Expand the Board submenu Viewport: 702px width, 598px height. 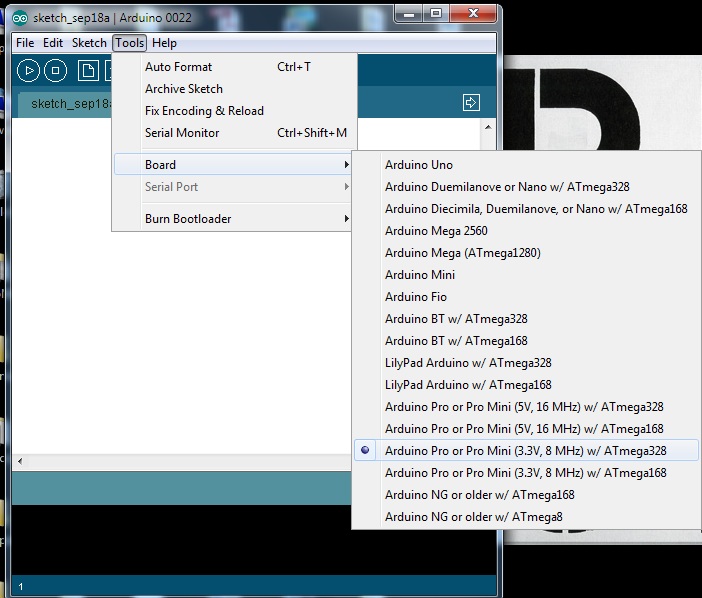coord(234,164)
